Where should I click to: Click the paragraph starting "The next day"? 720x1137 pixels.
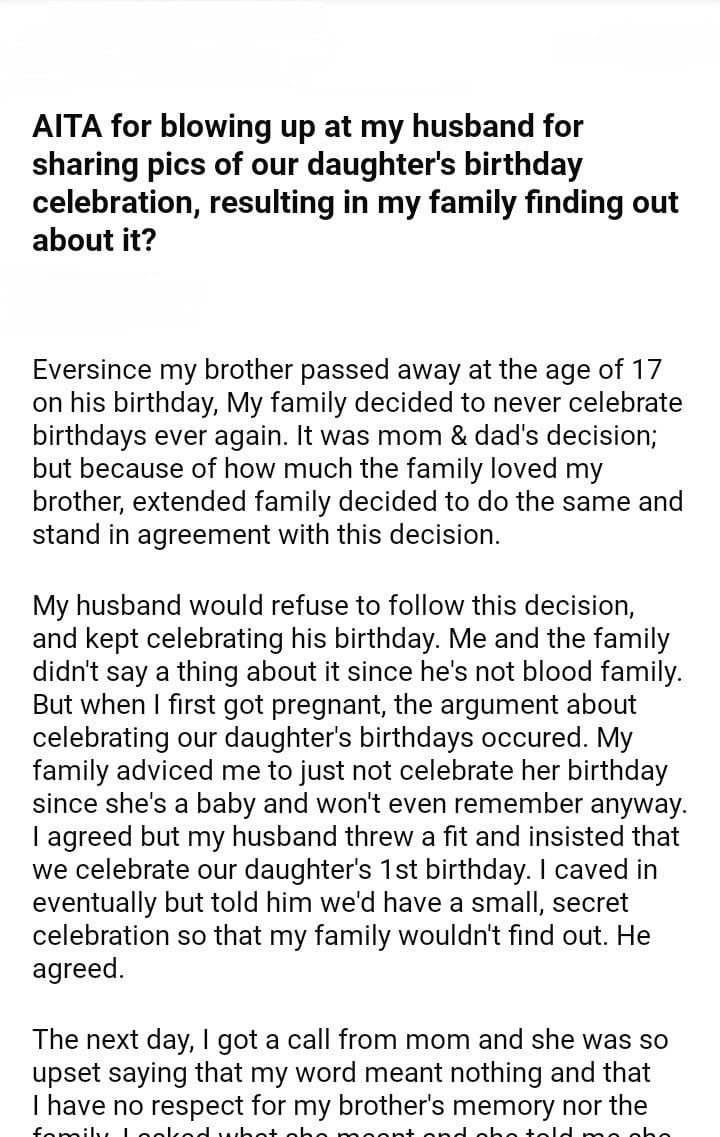(350, 1073)
